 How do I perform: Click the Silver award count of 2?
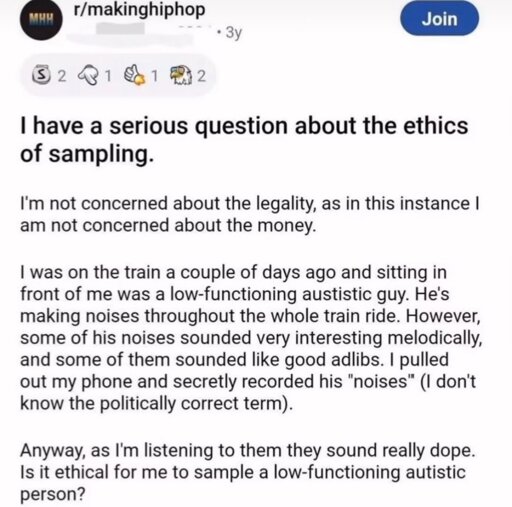pos(62,76)
